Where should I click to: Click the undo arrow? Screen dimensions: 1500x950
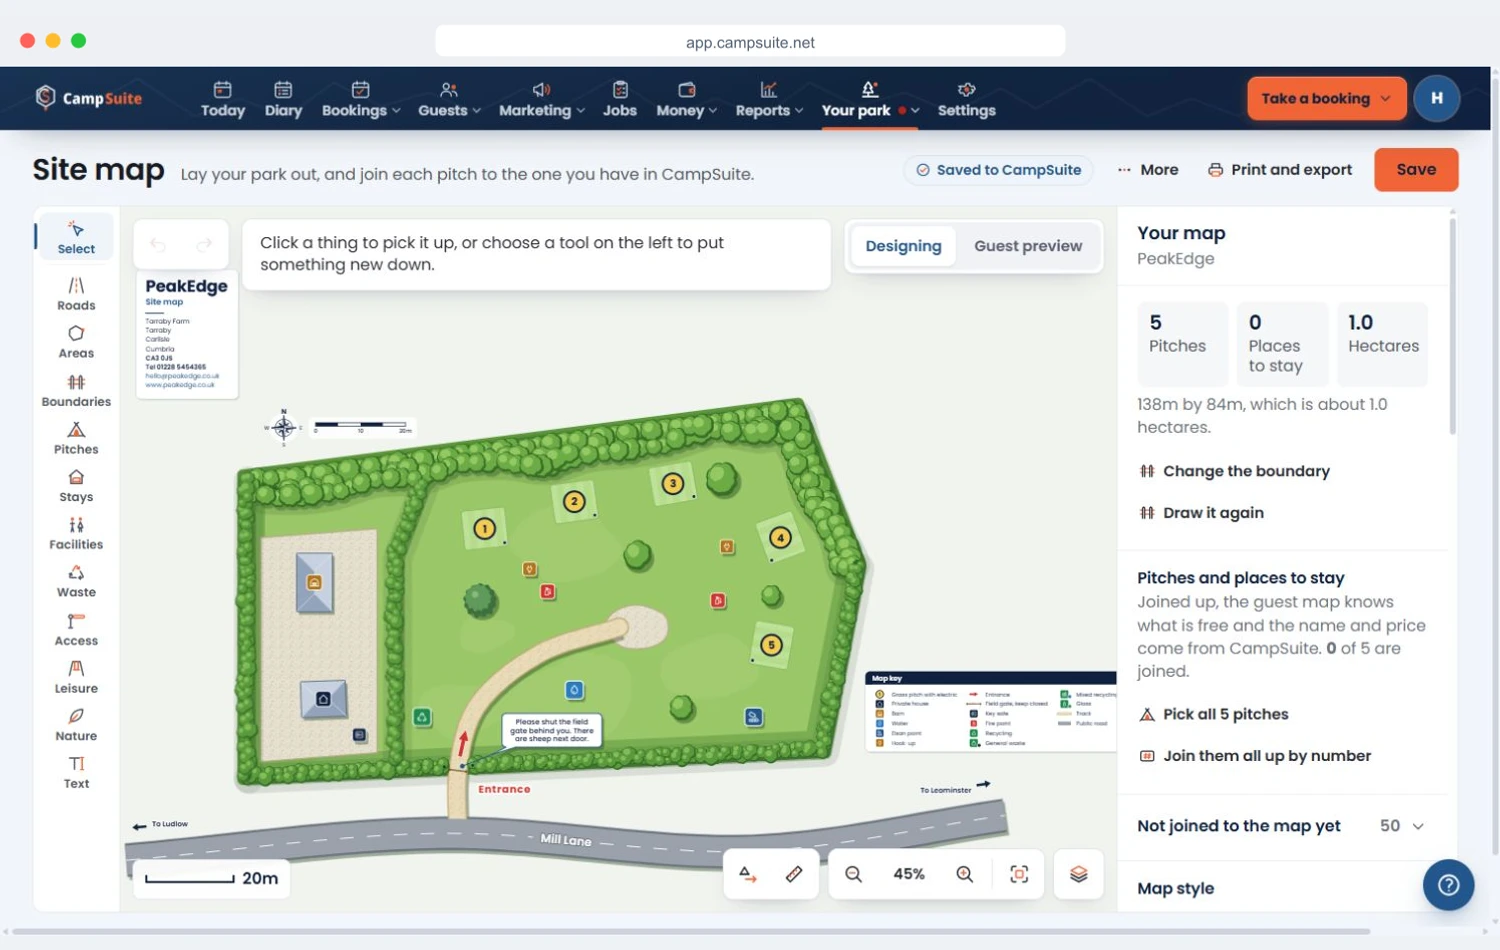158,244
